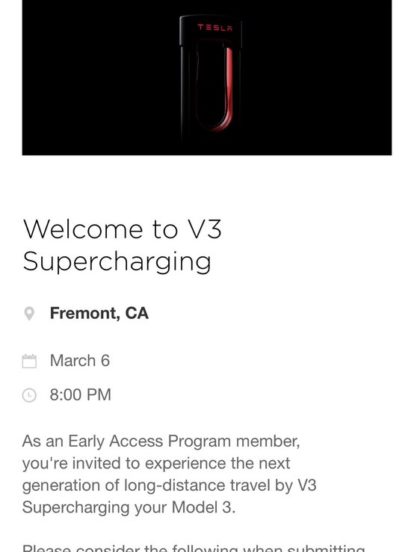Click the calendar icon beside March 6

(x=29, y=361)
